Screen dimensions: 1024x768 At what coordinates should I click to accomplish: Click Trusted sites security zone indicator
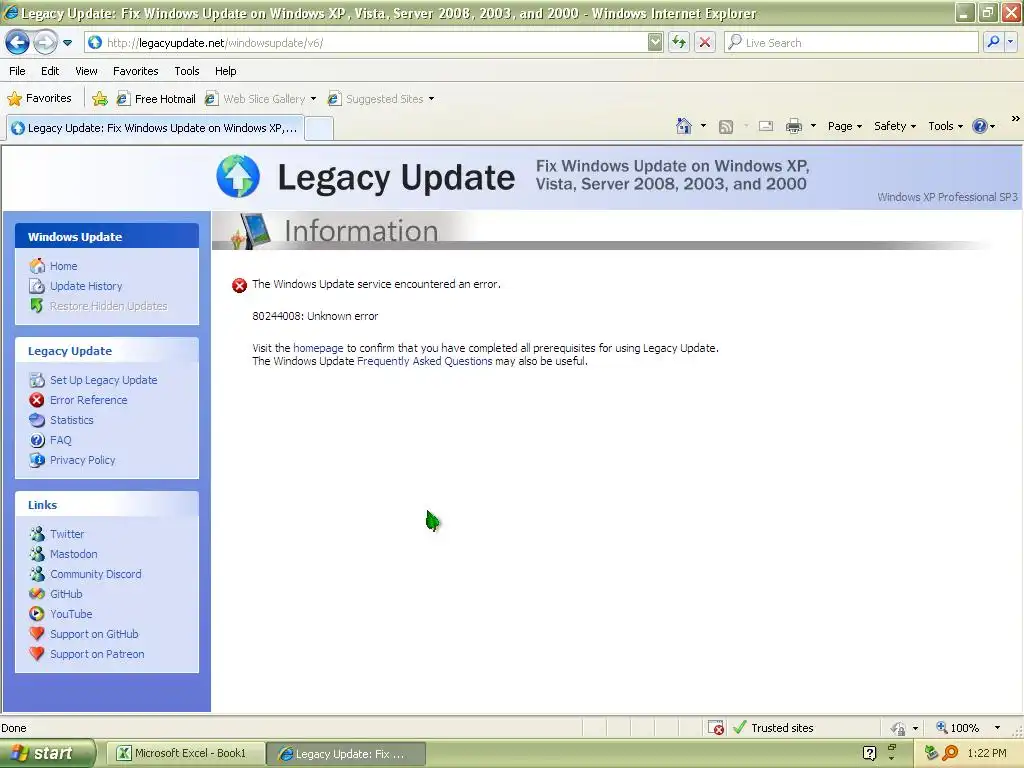coord(774,728)
